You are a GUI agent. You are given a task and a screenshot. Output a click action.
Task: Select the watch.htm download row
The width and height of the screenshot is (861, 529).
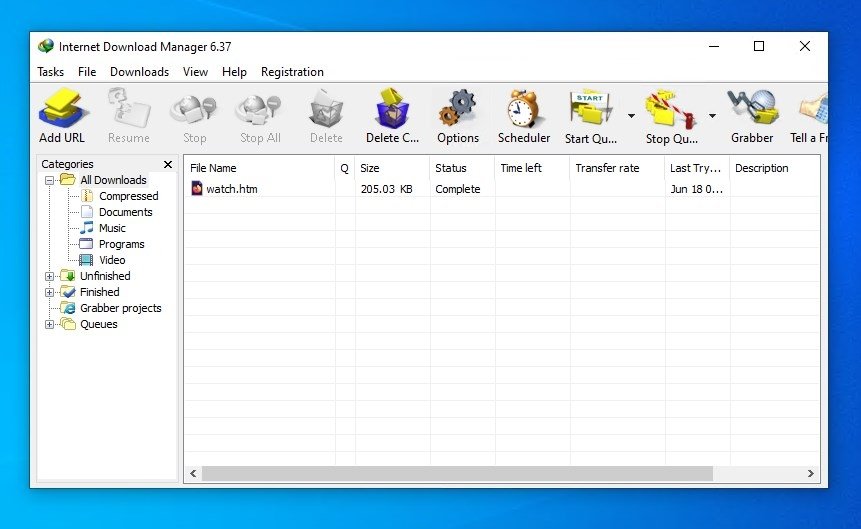pyautogui.click(x=502, y=189)
